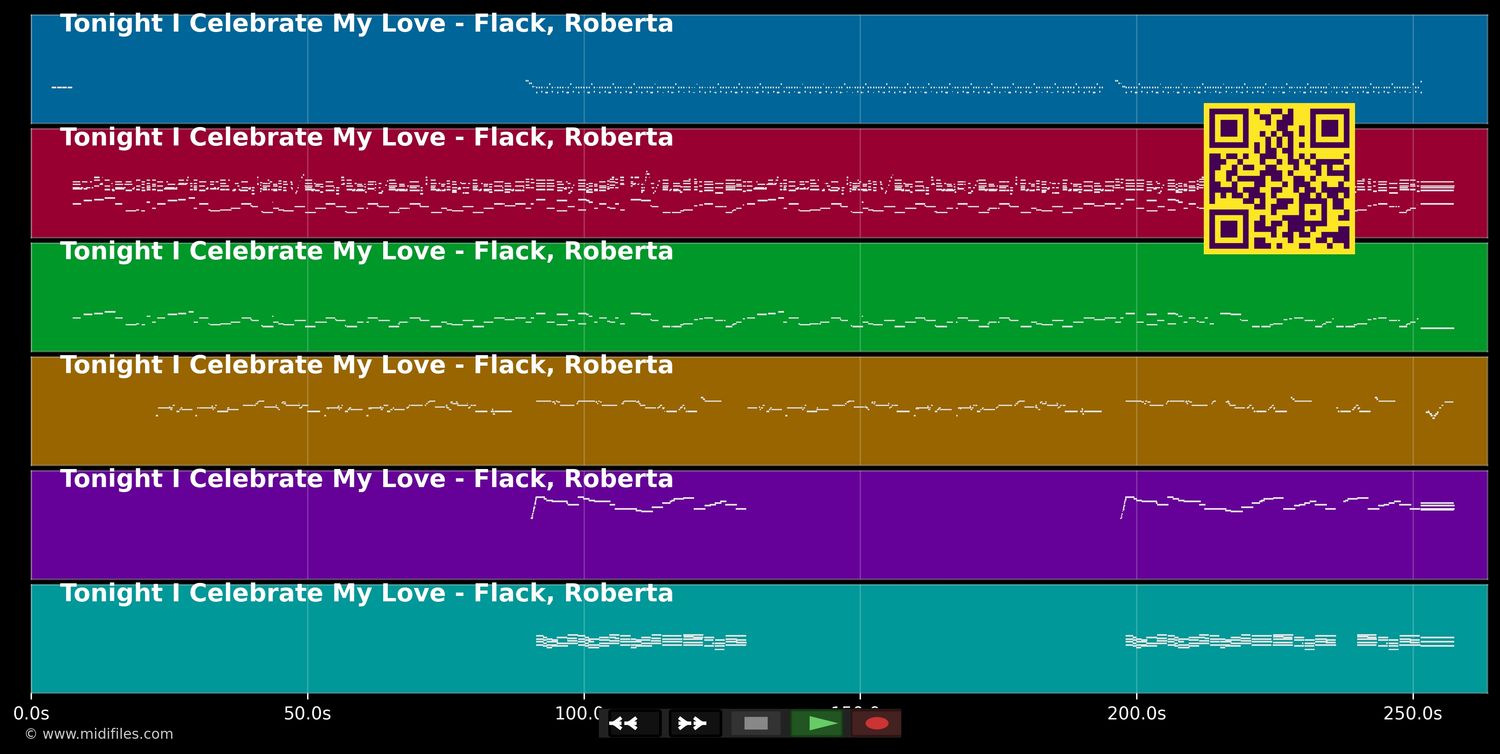Screen dimensions: 1500x754
Task: Click the 0.0s time axis label
Action: pyautogui.click(x=31, y=713)
